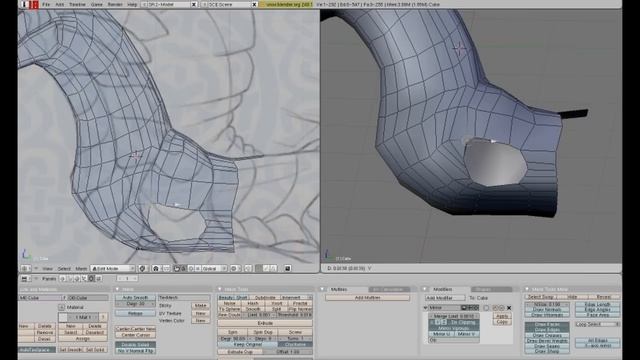This screenshot has height=360, width=640.
Task: Toggle Keep Original for spin
Action: (x=248, y=344)
